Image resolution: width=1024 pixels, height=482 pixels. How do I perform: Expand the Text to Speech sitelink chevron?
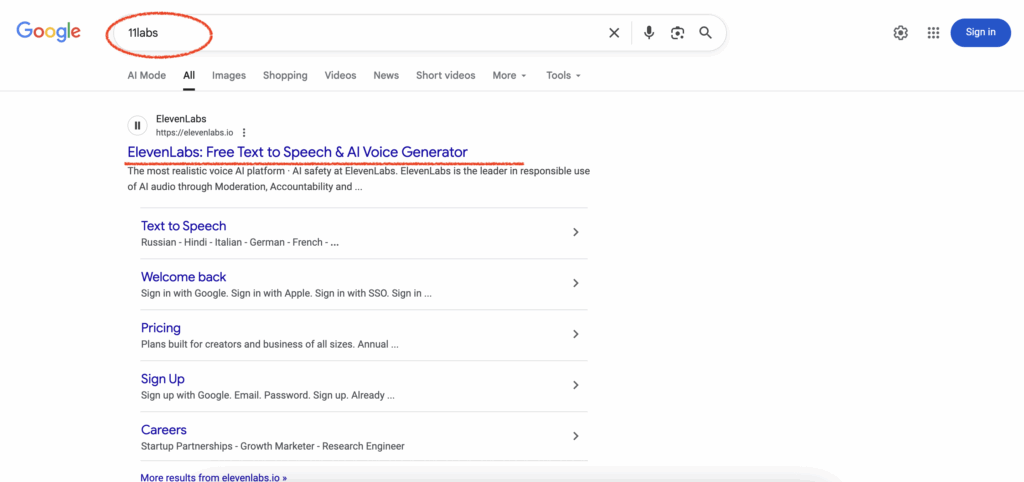[x=575, y=233]
